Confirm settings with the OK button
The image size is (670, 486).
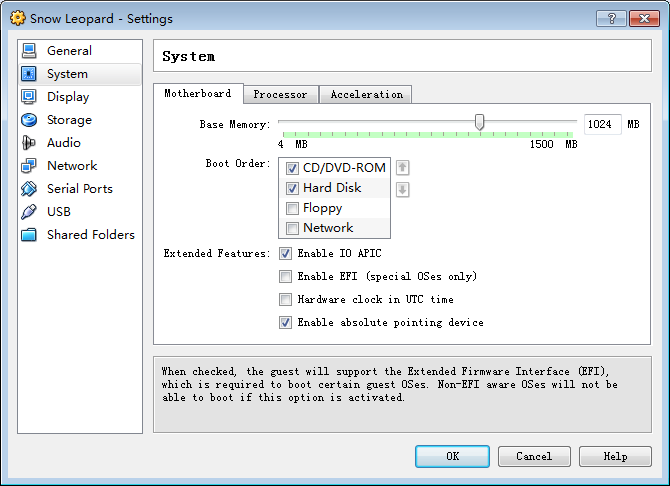click(x=452, y=457)
